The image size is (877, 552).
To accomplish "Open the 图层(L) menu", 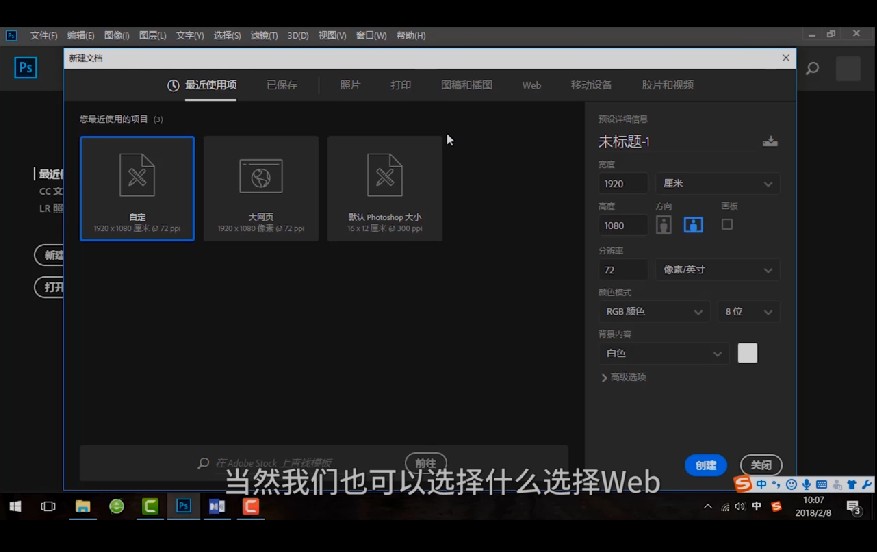I will pyautogui.click(x=153, y=35).
